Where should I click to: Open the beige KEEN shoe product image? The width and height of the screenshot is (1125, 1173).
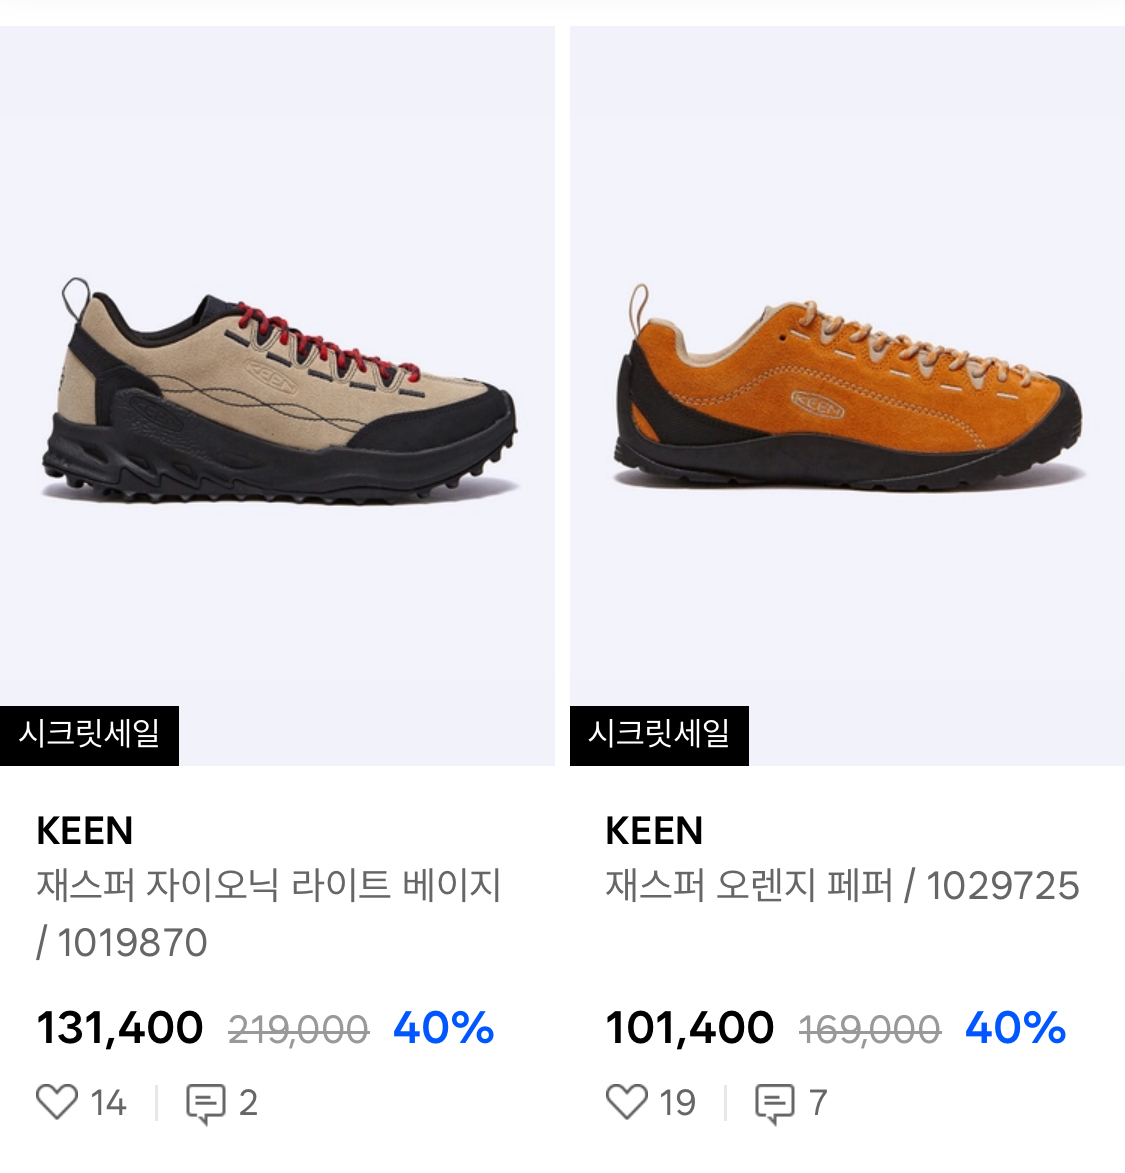(277, 395)
